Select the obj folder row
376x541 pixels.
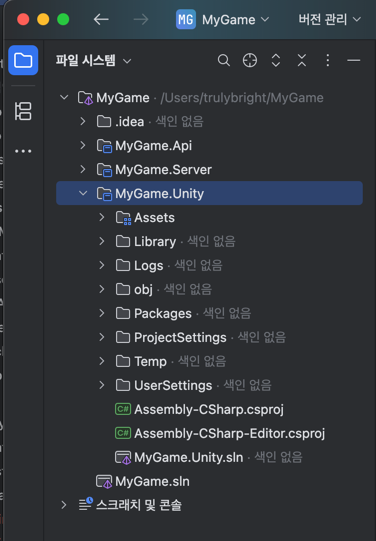pyautogui.click(x=209, y=289)
